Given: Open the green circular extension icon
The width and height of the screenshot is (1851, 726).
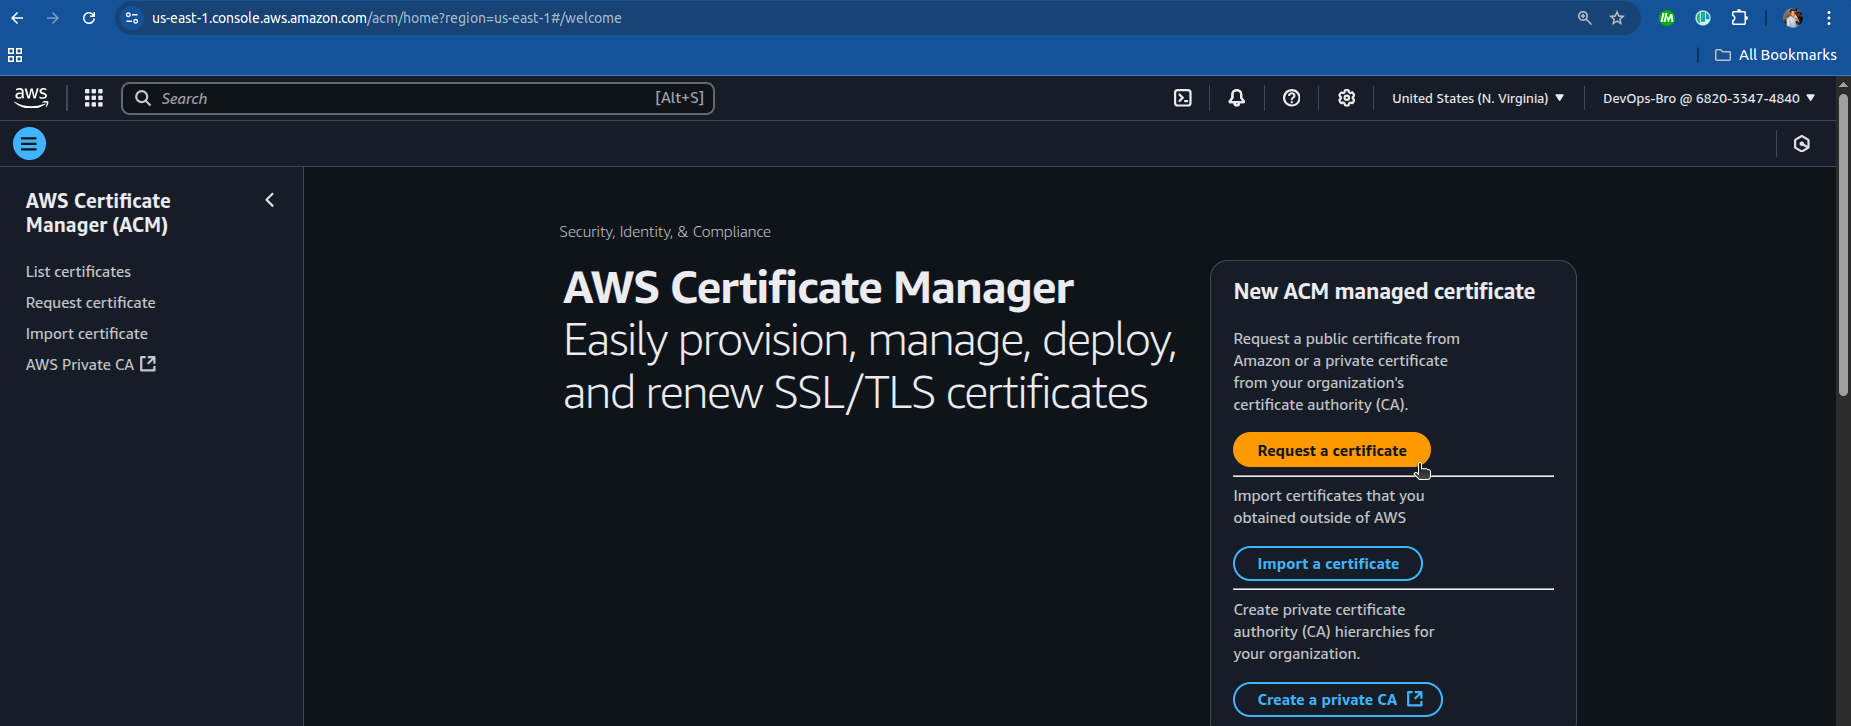Looking at the screenshot, I should coord(1703,18).
